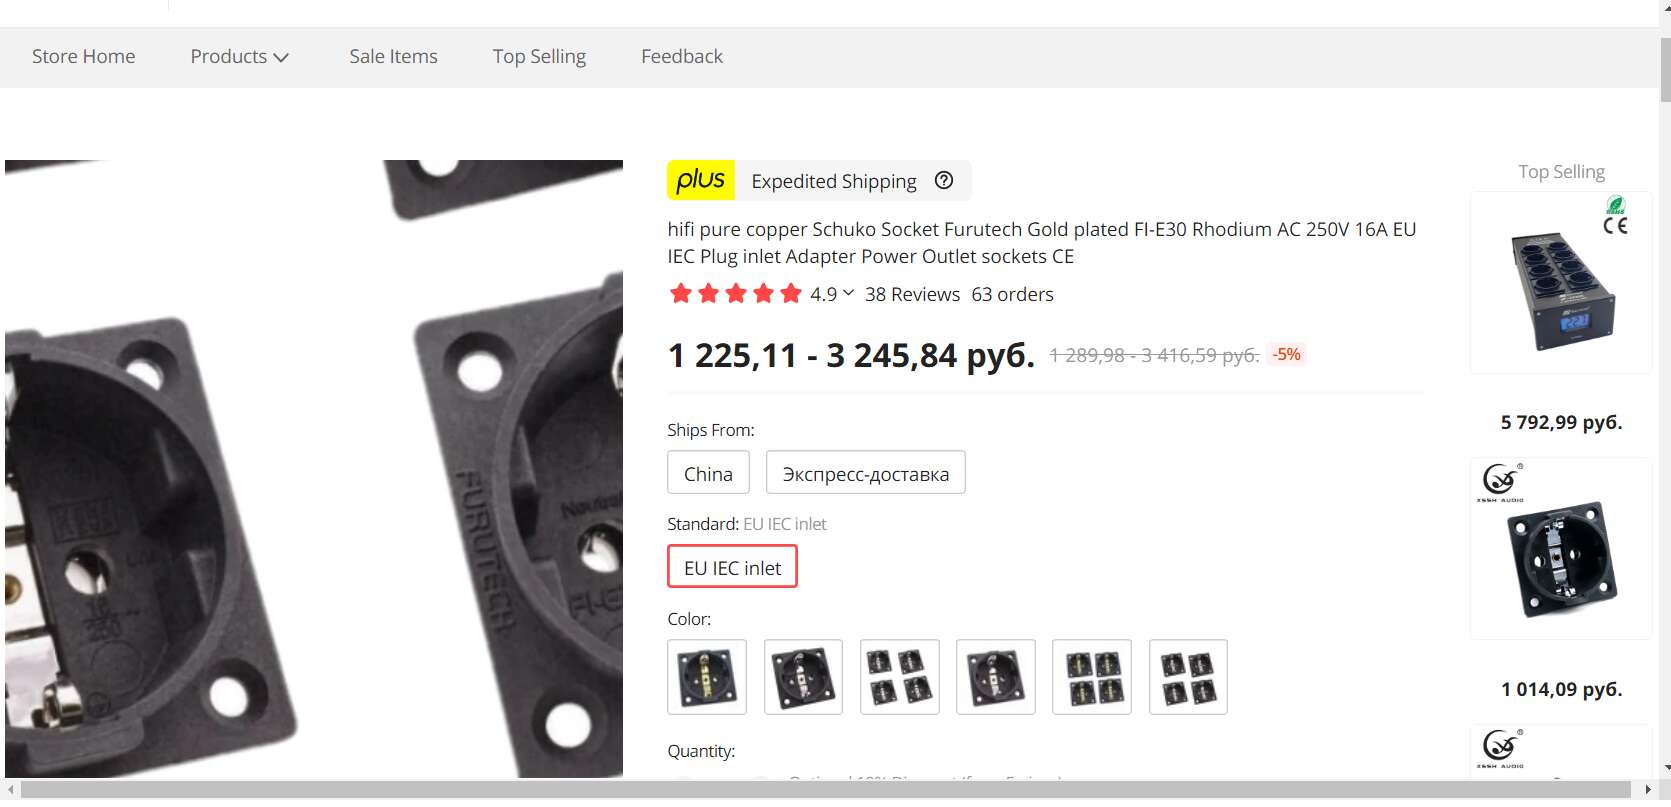Open top selling power strip product thumbnail
The image size is (1671, 807).
click(1561, 283)
